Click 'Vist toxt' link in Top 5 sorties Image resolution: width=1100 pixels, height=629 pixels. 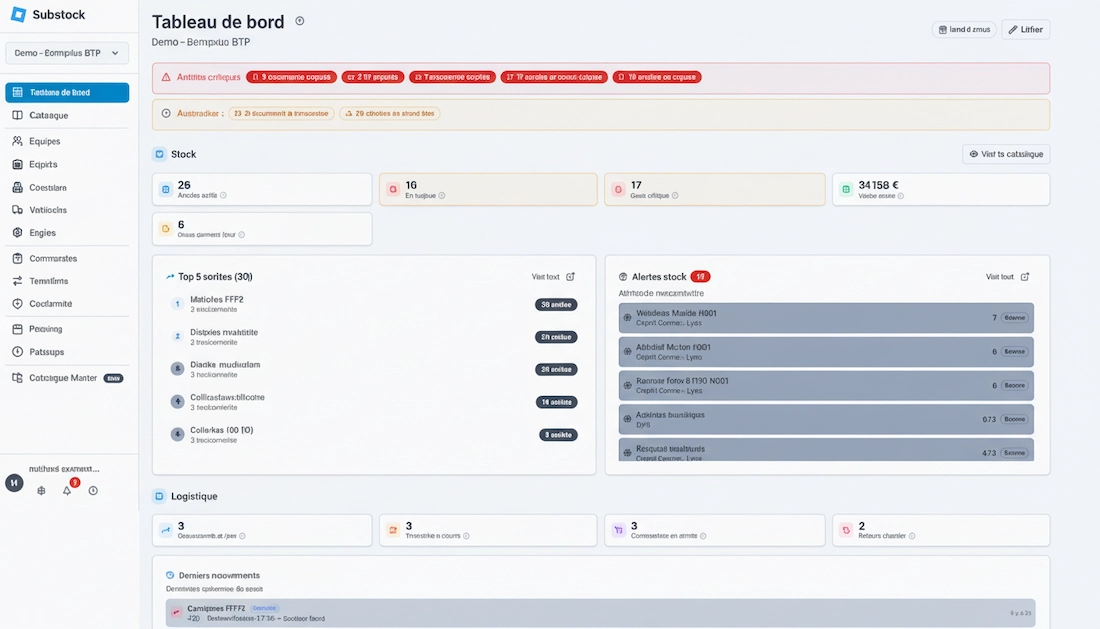pyautogui.click(x=546, y=277)
